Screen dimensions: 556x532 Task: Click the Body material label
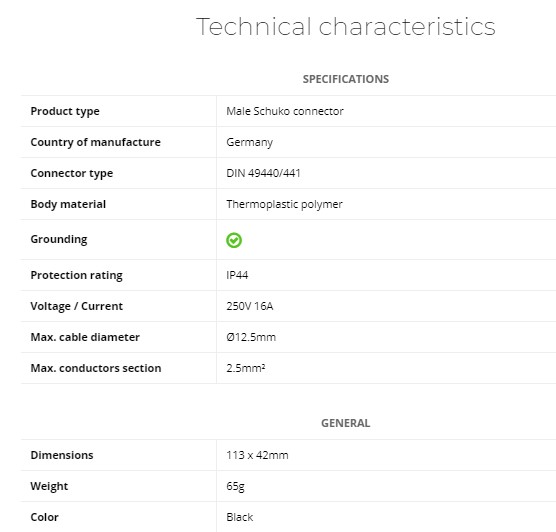pos(68,204)
